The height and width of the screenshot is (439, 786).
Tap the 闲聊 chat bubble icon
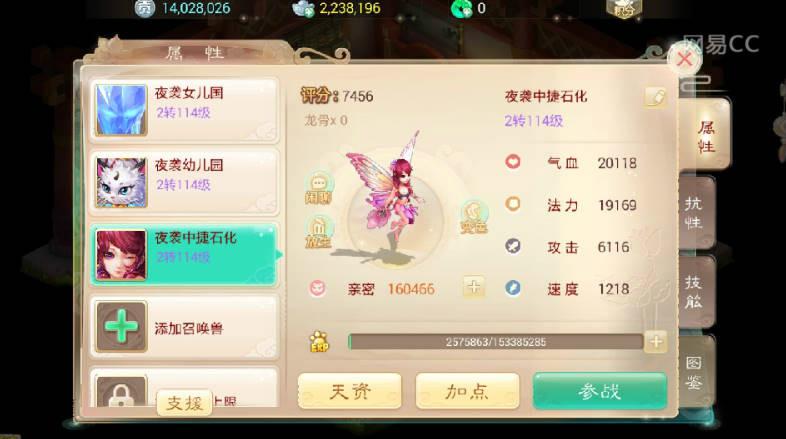pyautogui.click(x=318, y=188)
